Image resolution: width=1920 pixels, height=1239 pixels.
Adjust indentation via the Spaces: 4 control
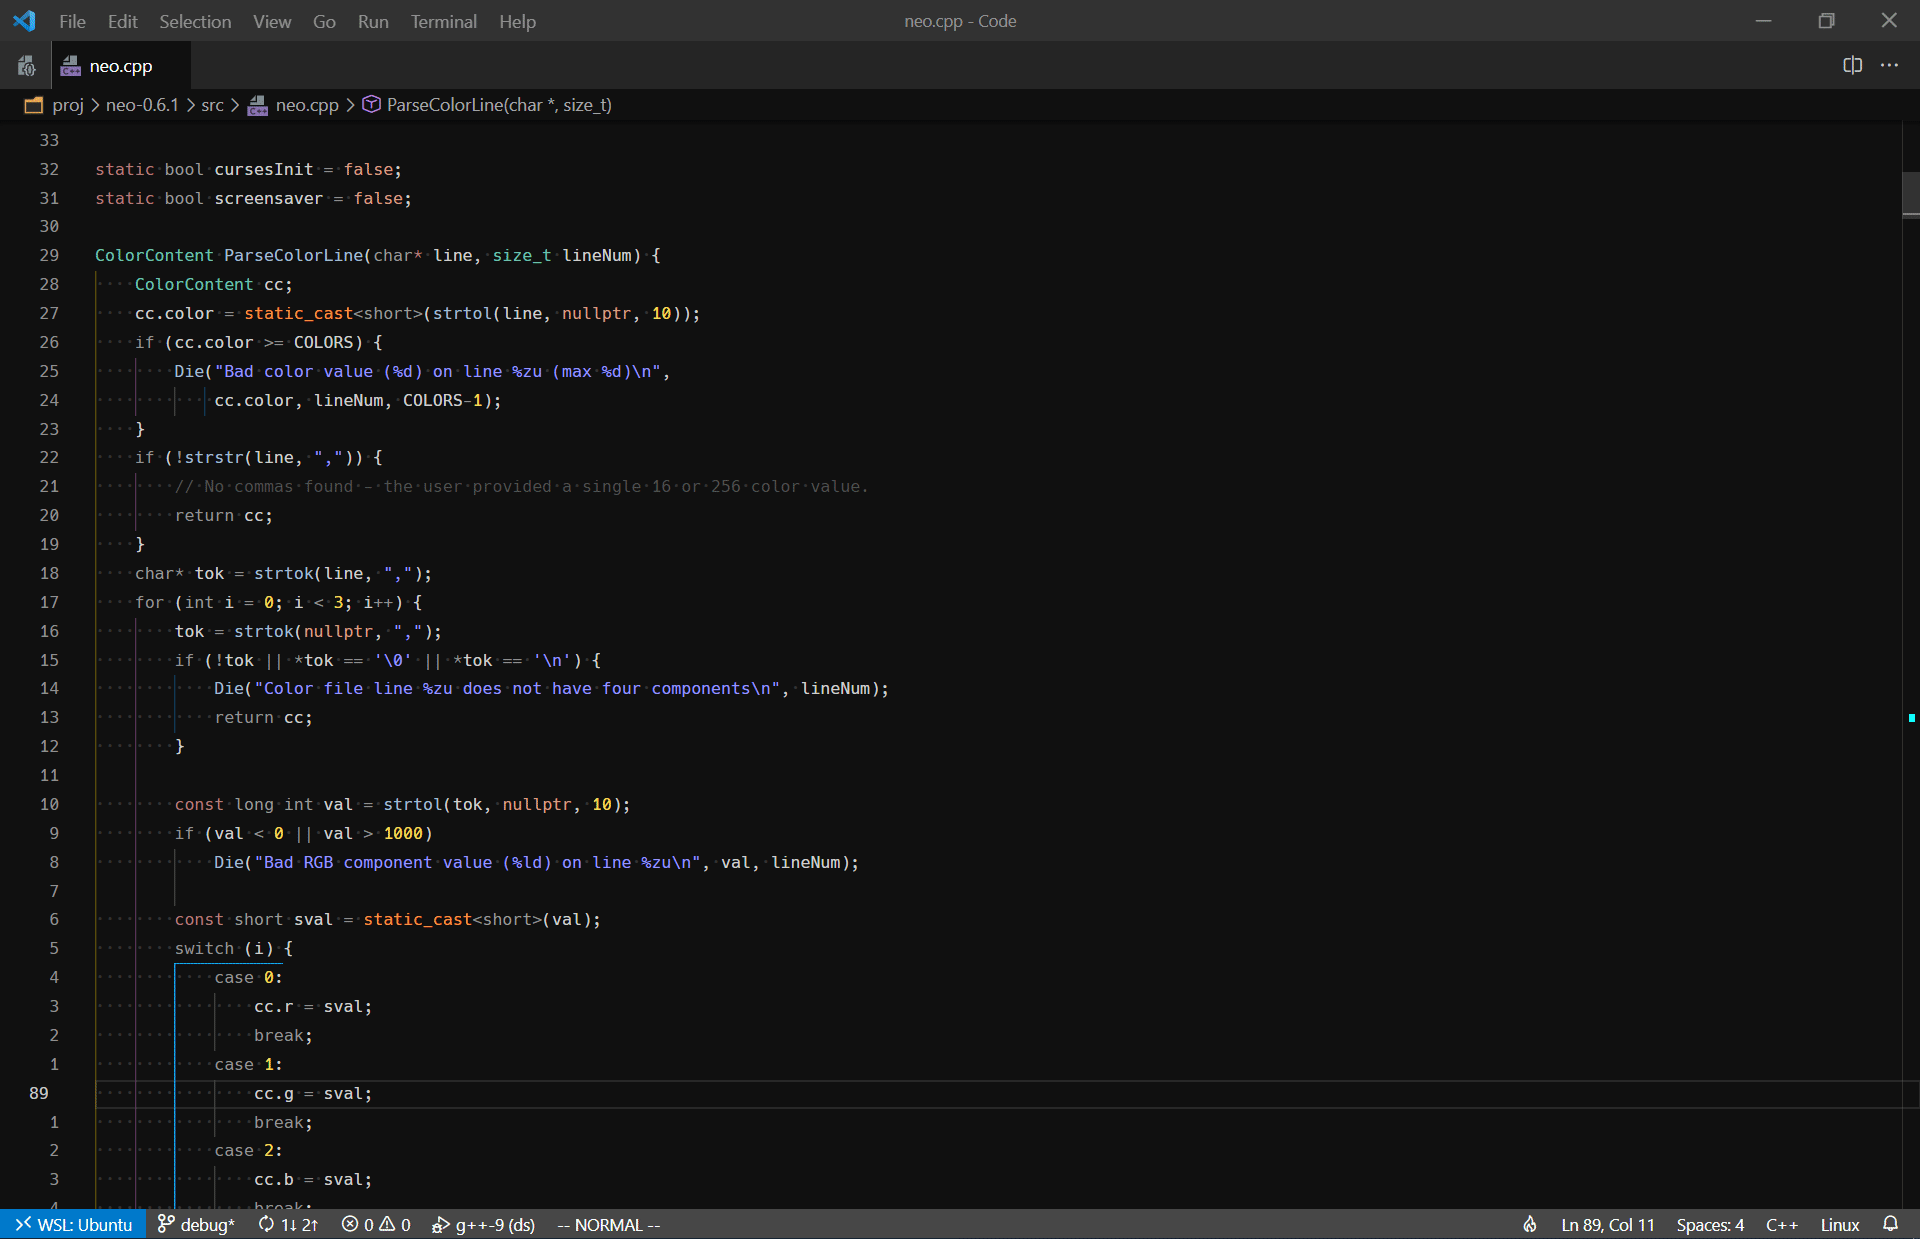point(1710,1224)
